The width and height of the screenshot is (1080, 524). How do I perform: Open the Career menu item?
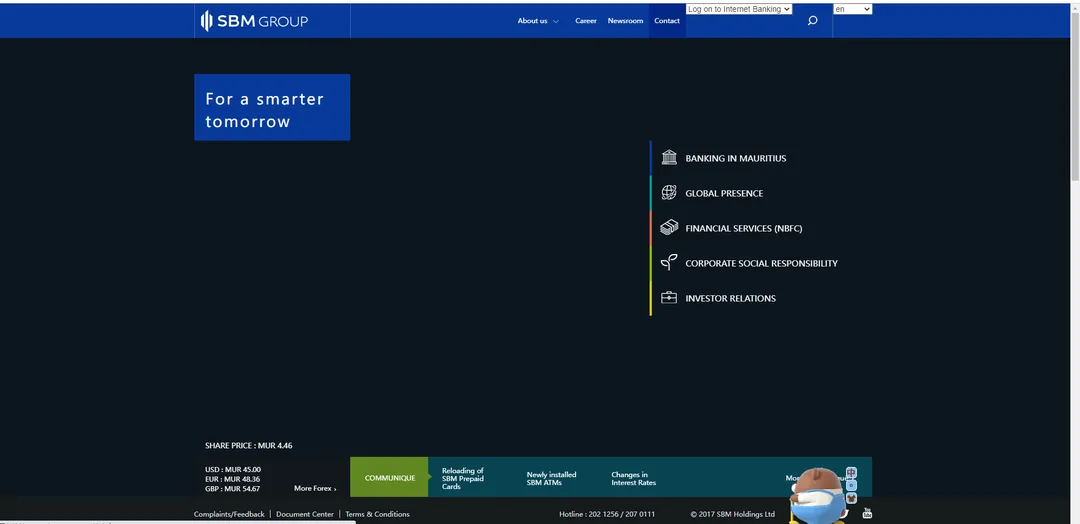(586, 21)
